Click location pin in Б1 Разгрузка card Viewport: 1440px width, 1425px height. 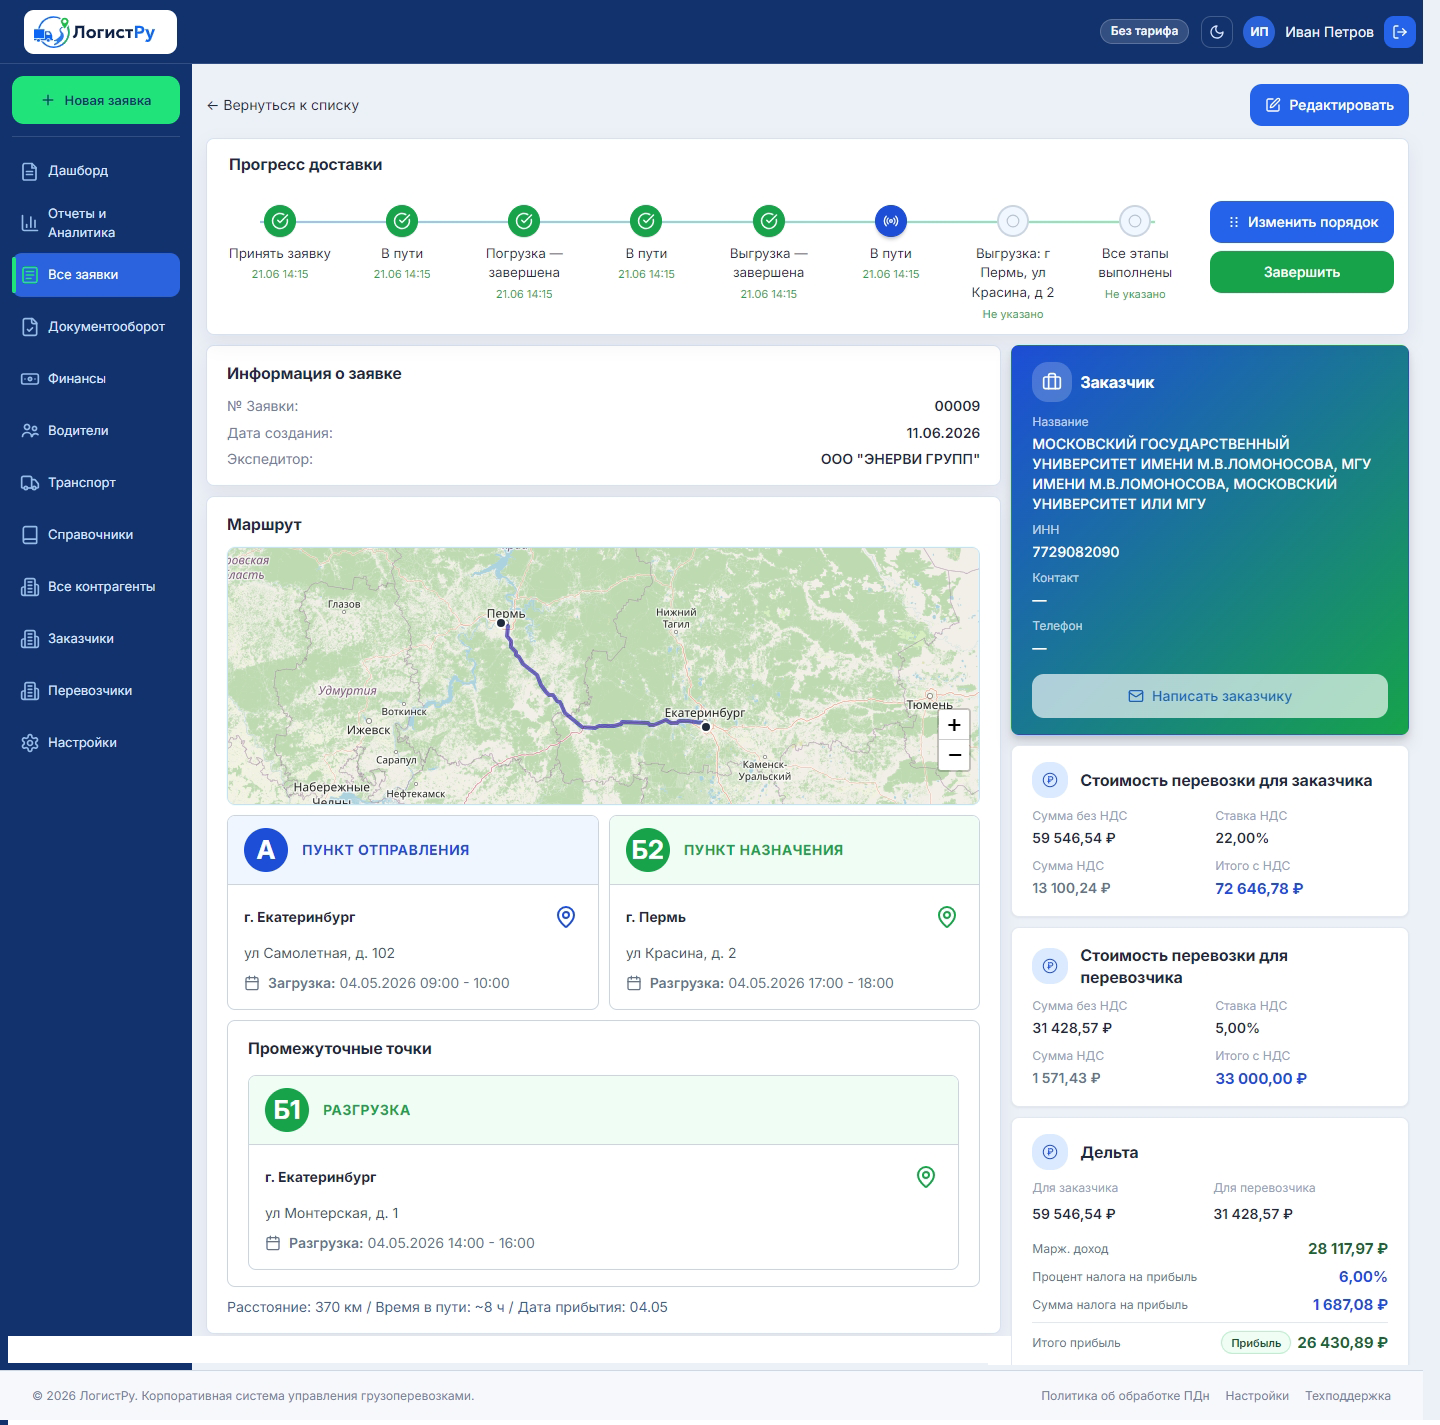click(x=926, y=1177)
